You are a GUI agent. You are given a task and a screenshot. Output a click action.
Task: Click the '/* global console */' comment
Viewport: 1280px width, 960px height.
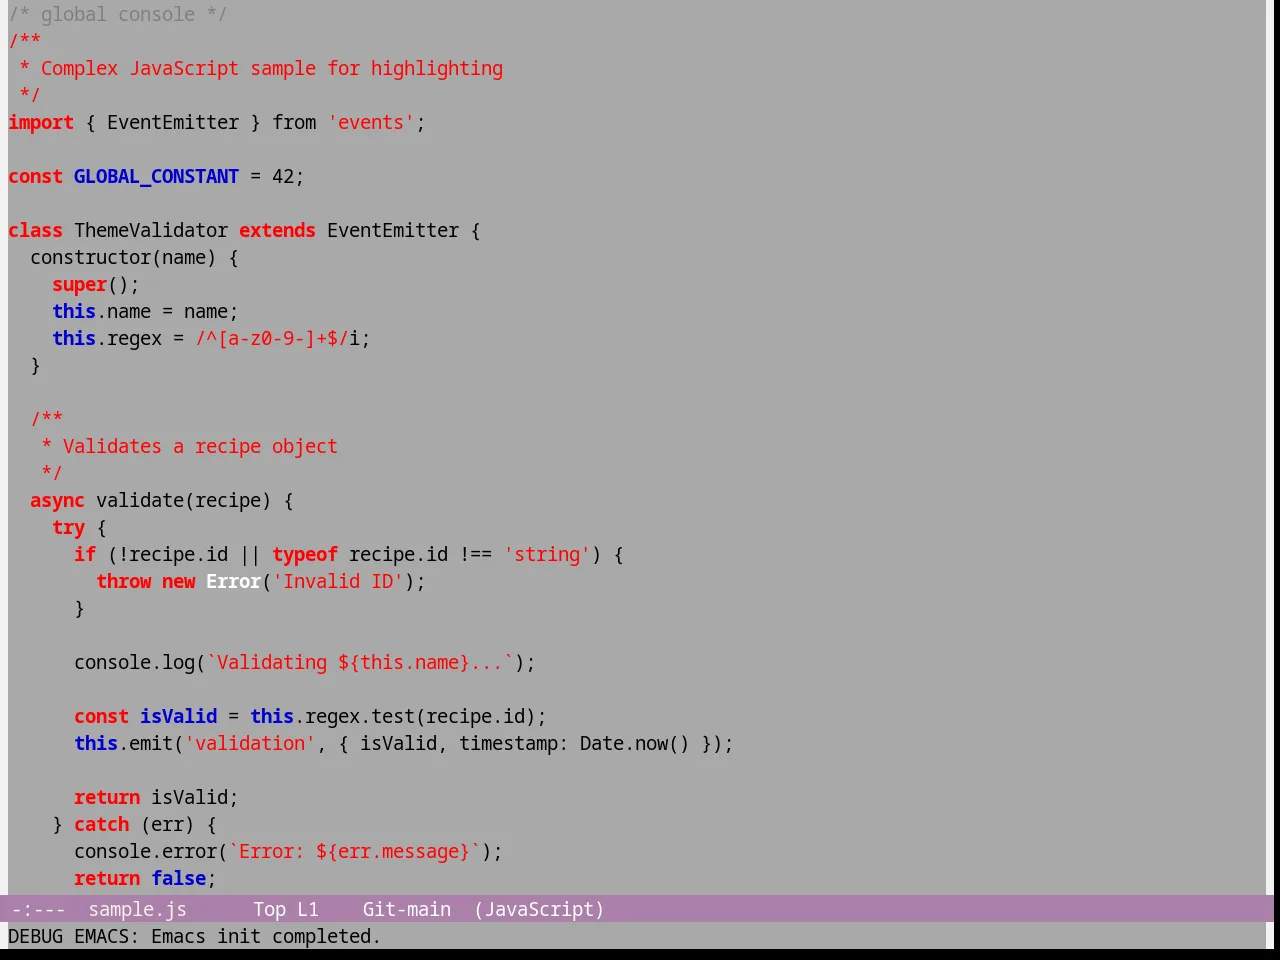tap(118, 14)
